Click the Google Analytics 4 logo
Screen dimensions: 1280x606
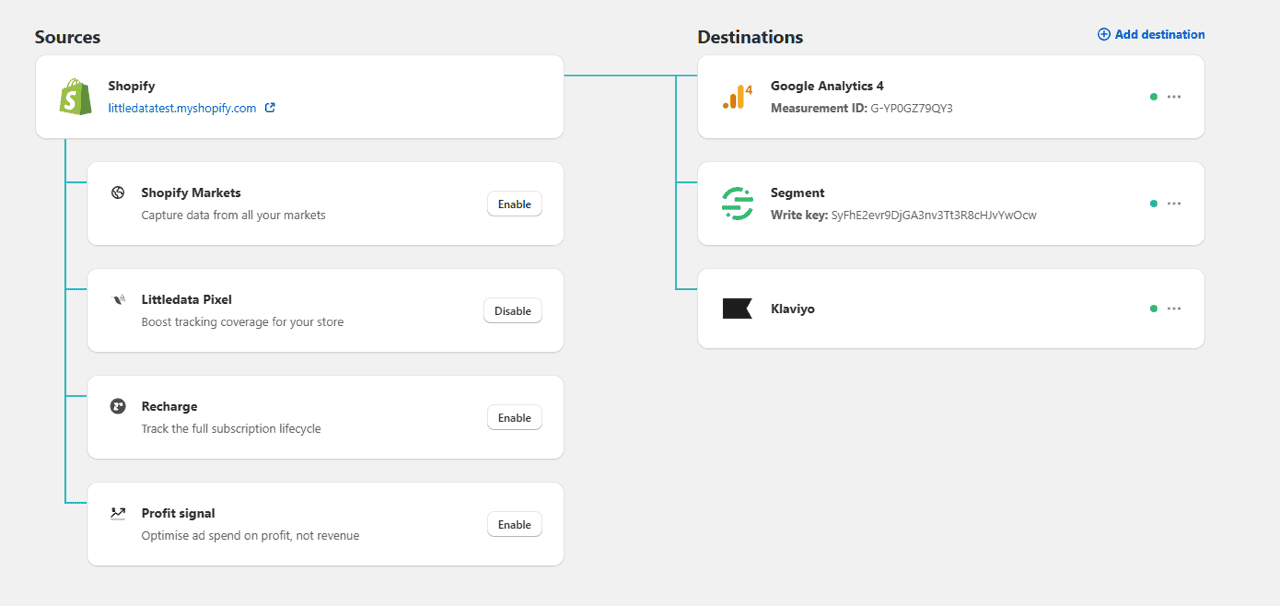[x=737, y=97]
